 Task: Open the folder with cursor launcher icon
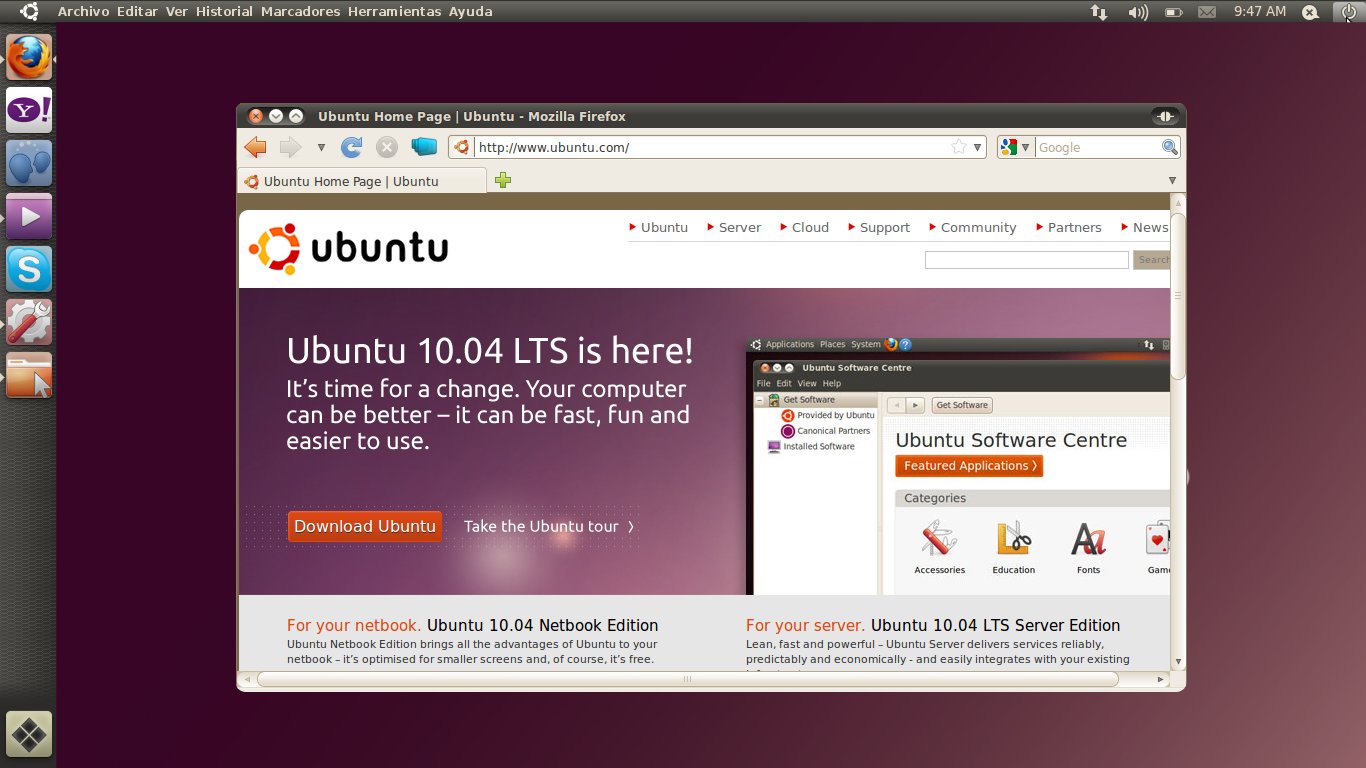[x=29, y=375]
